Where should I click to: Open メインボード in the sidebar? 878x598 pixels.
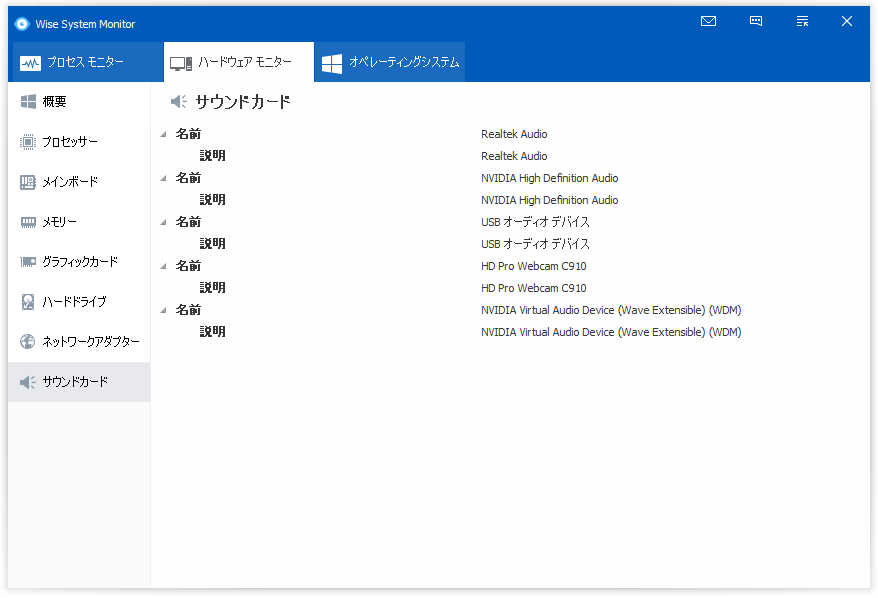point(79,182)
